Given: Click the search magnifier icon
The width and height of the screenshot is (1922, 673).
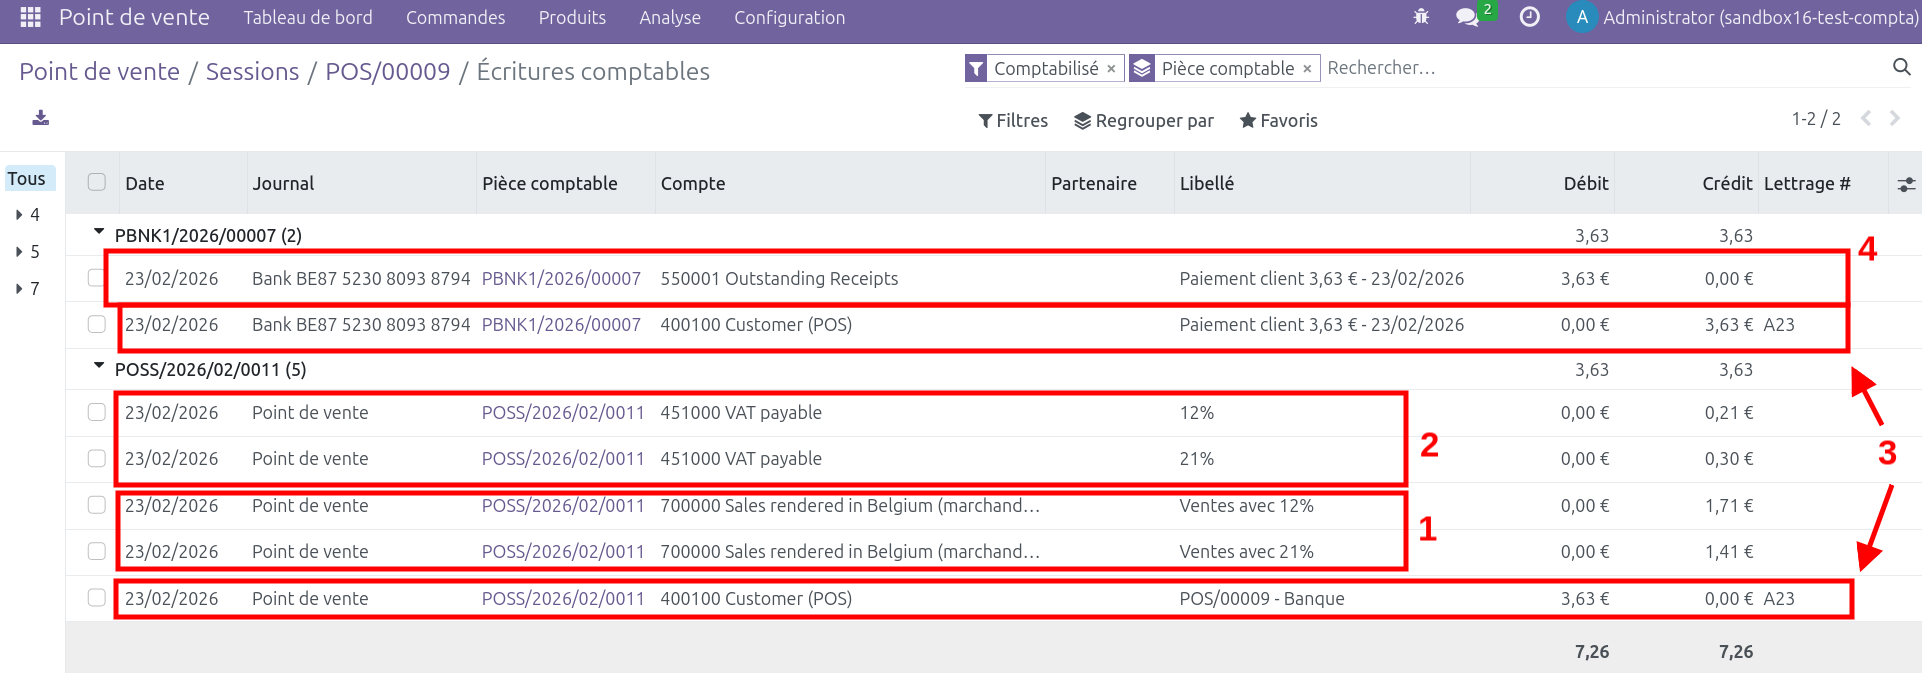Looking at the screenshot, I should [1901, 67].
